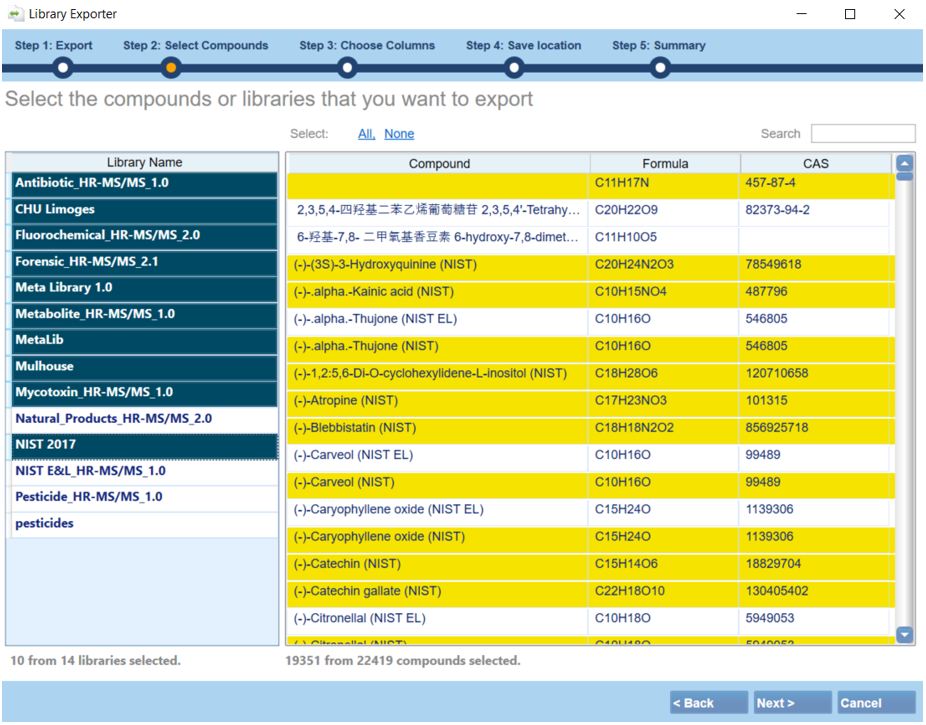This screenshot has height=725, width=926.
Task: Click the Step 4: Save location label
Action: click(x=523, y=45)
